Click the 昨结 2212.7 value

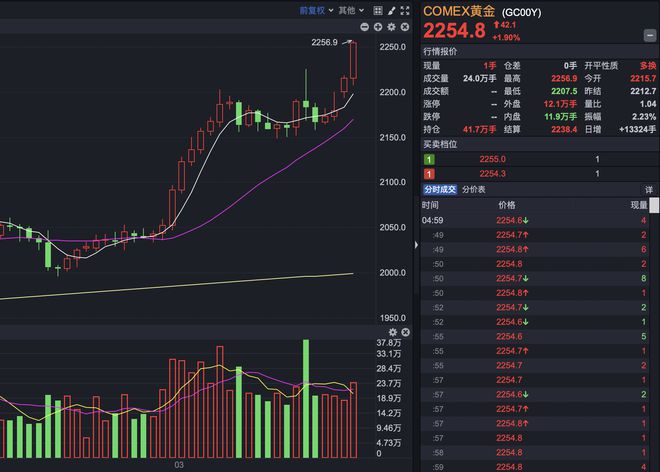click(643, 91)
